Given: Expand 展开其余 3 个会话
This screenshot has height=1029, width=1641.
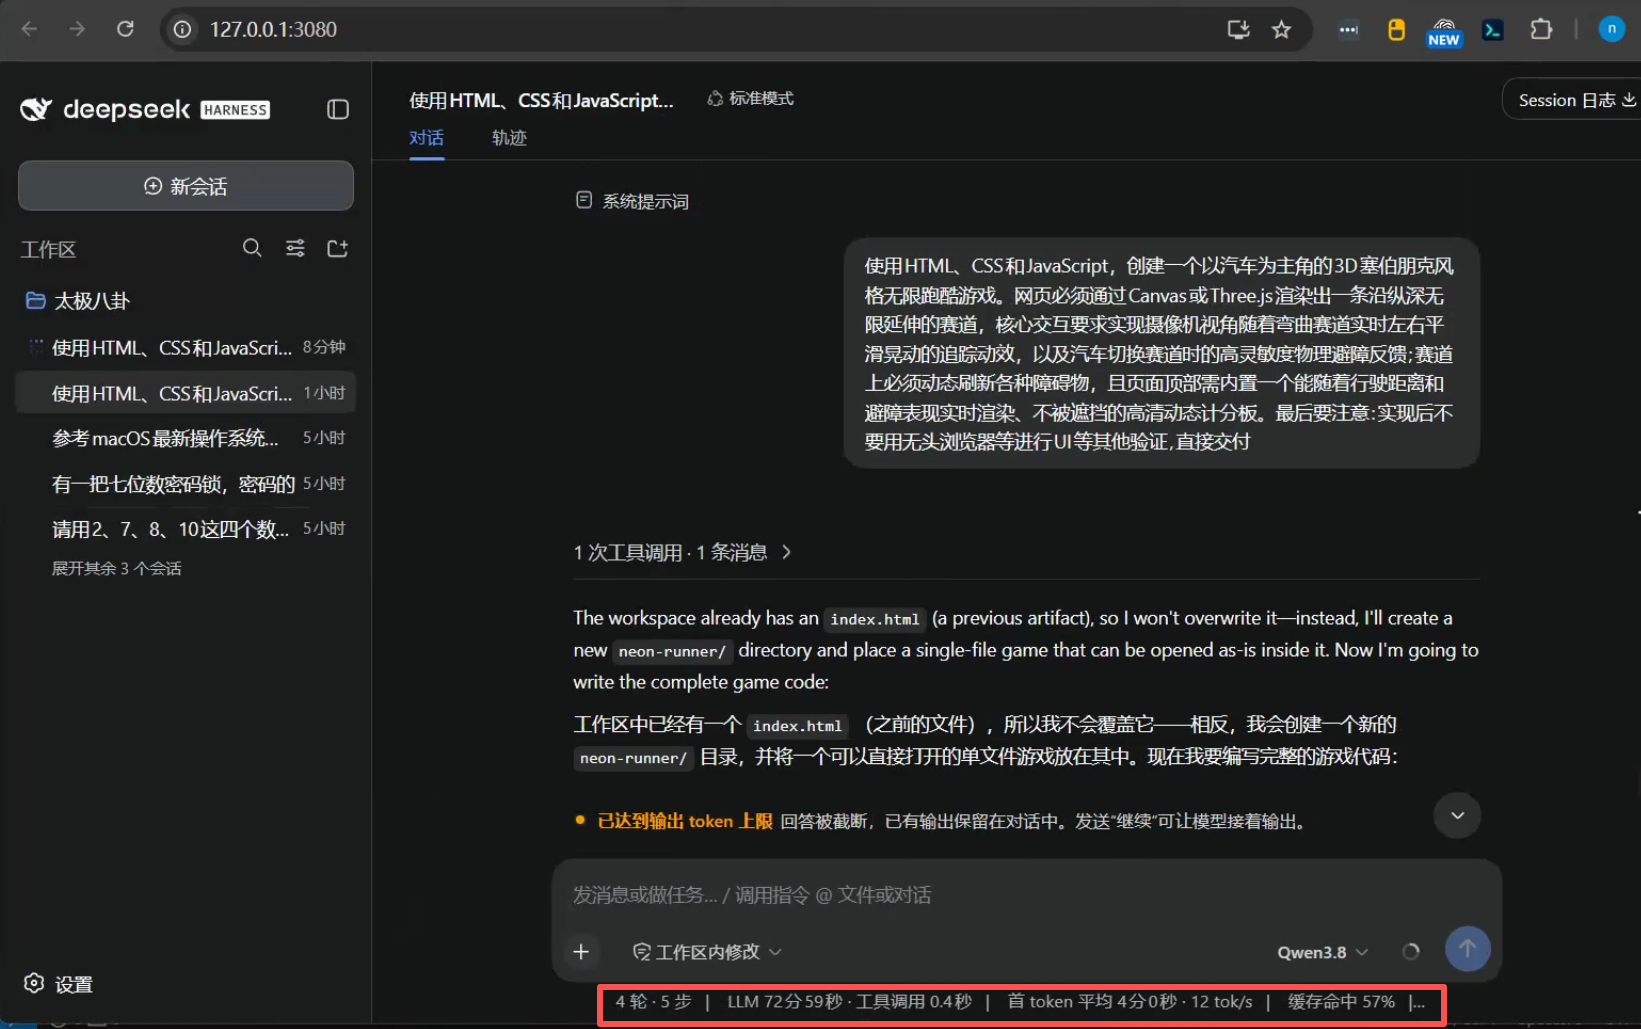Looking at the screenshot, I should pos(117,568).
